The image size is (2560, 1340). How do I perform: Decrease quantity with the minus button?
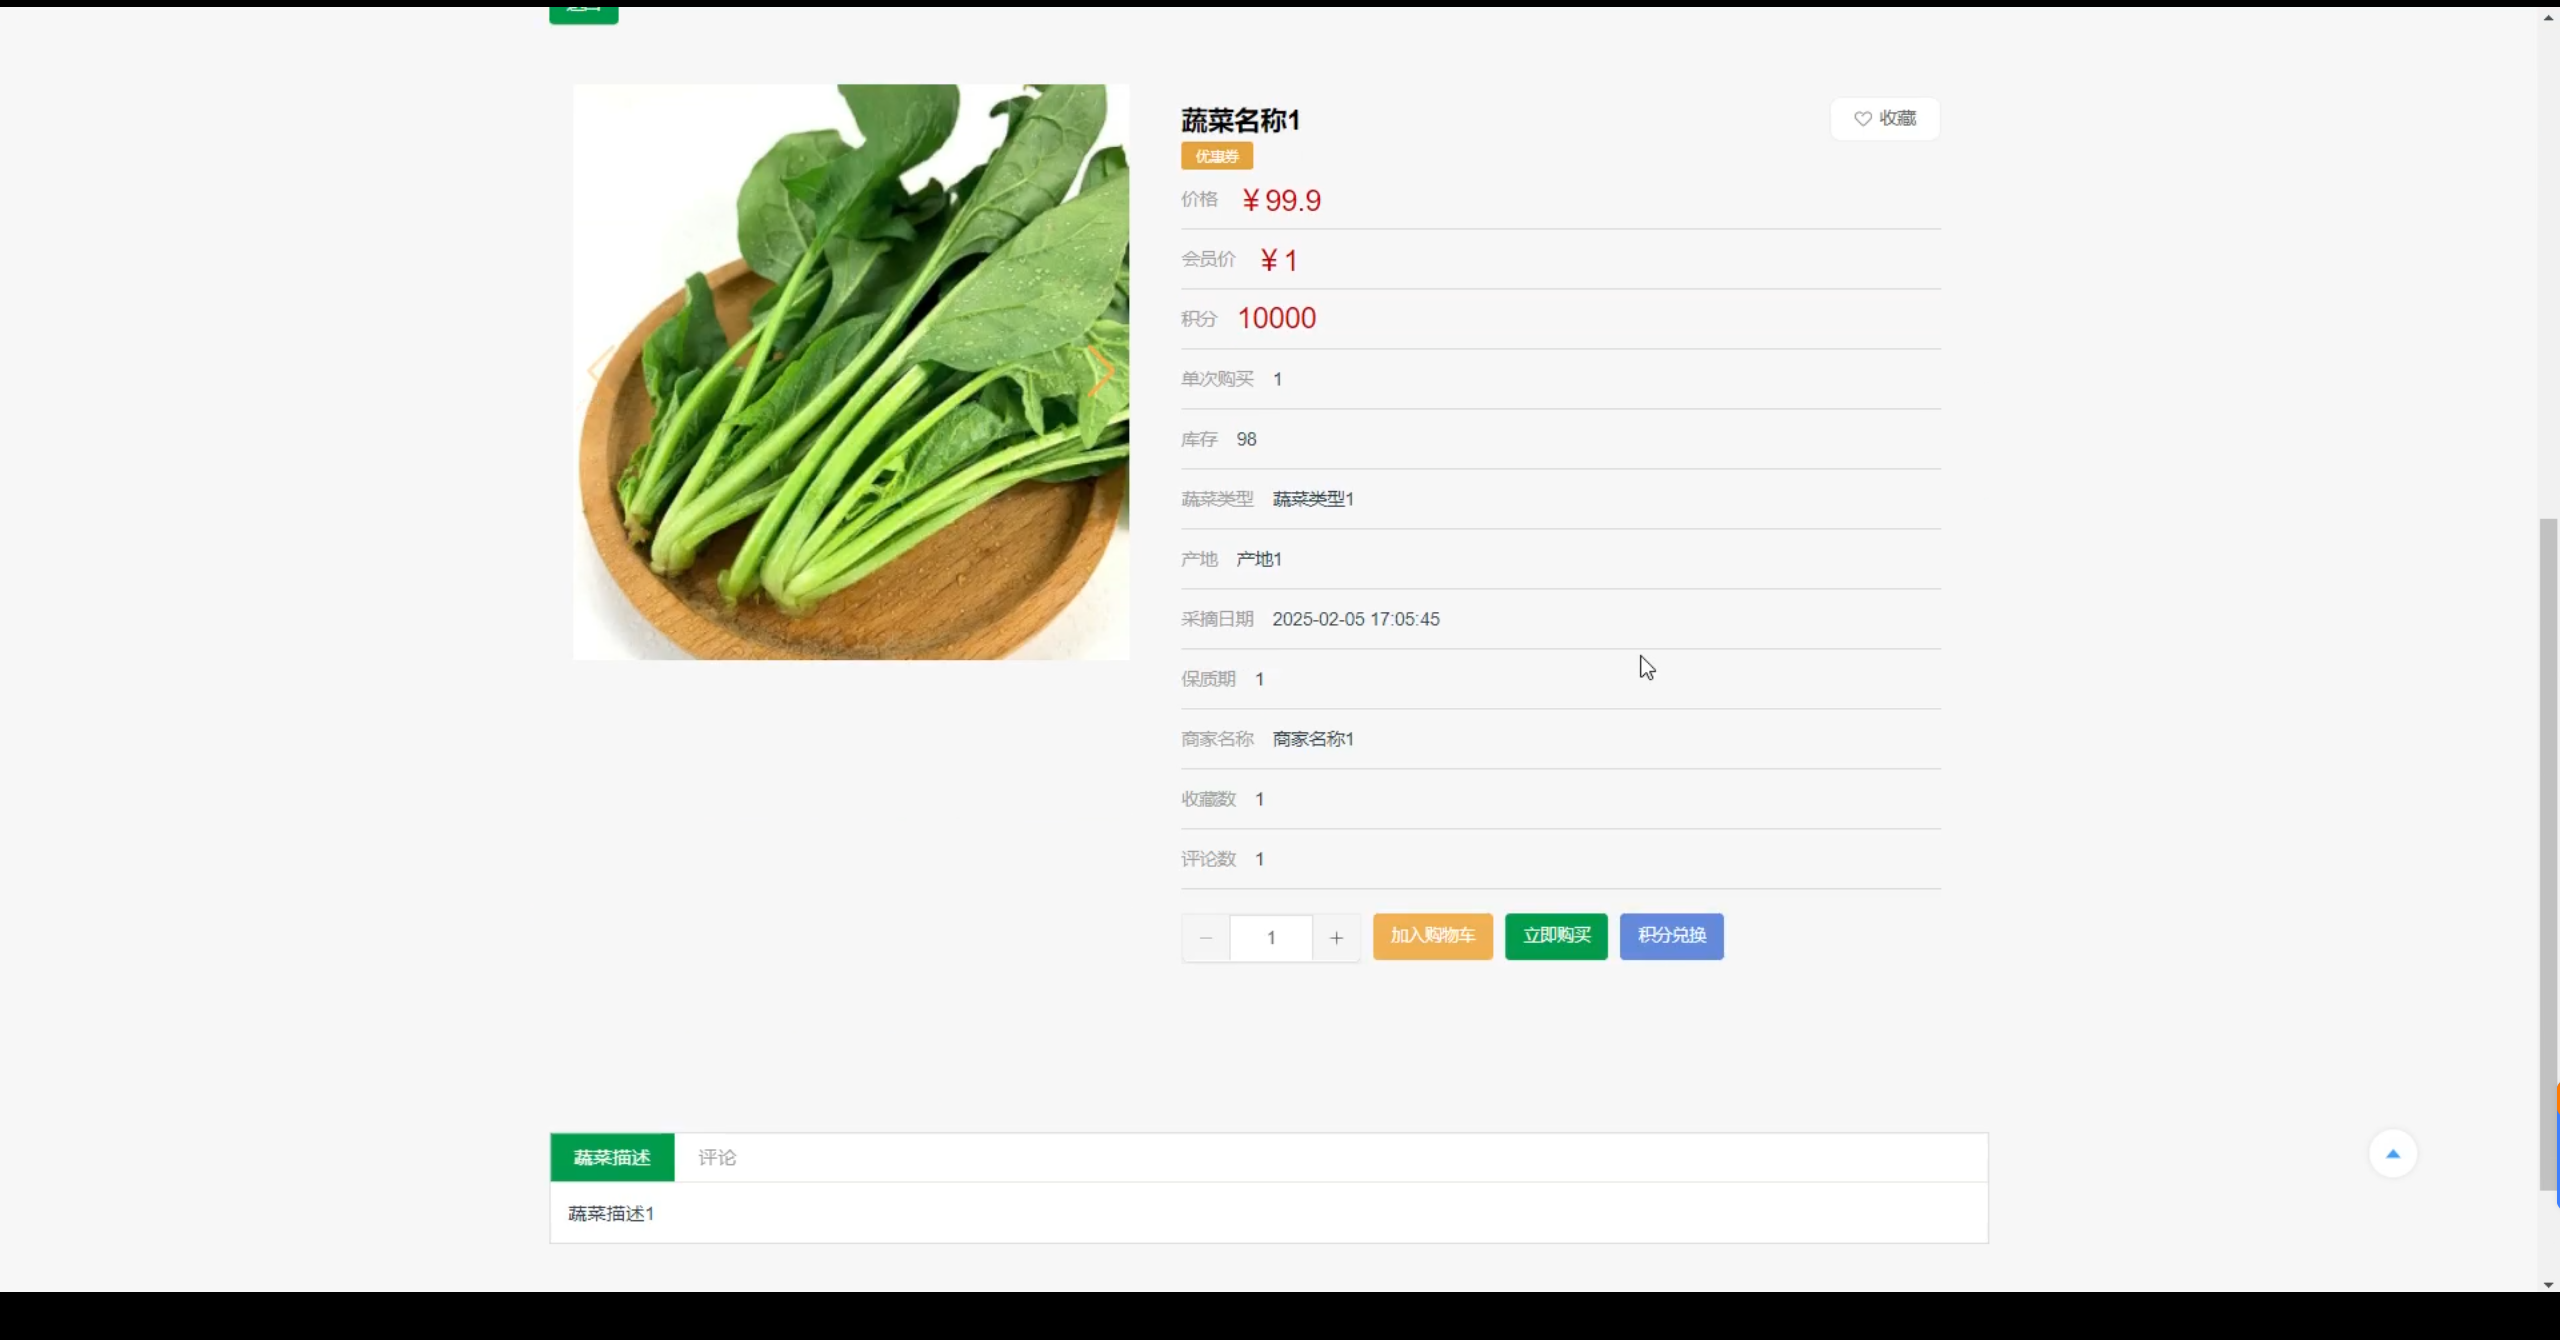click(x=1206, y=938)
